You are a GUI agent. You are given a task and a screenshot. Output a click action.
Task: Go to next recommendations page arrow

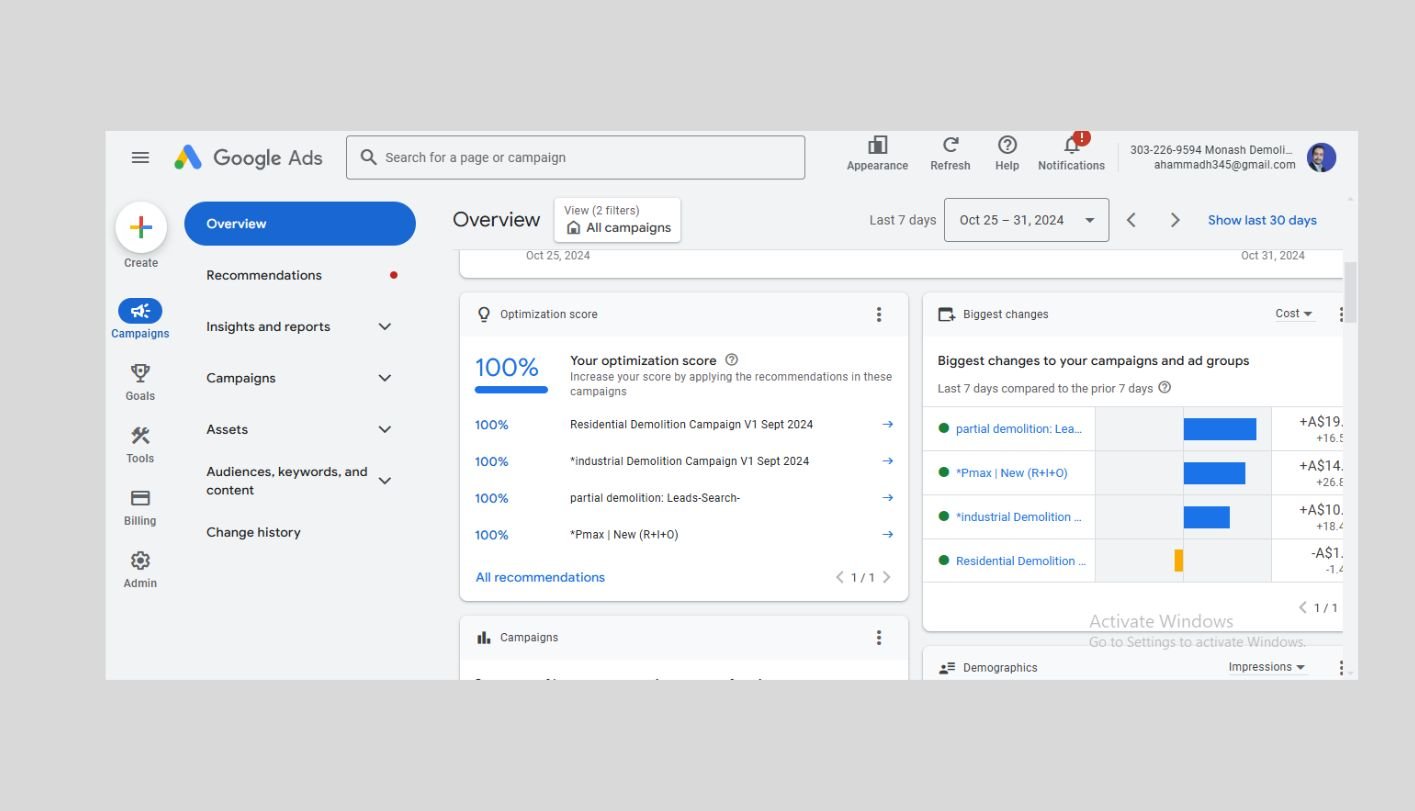[886, 577]
